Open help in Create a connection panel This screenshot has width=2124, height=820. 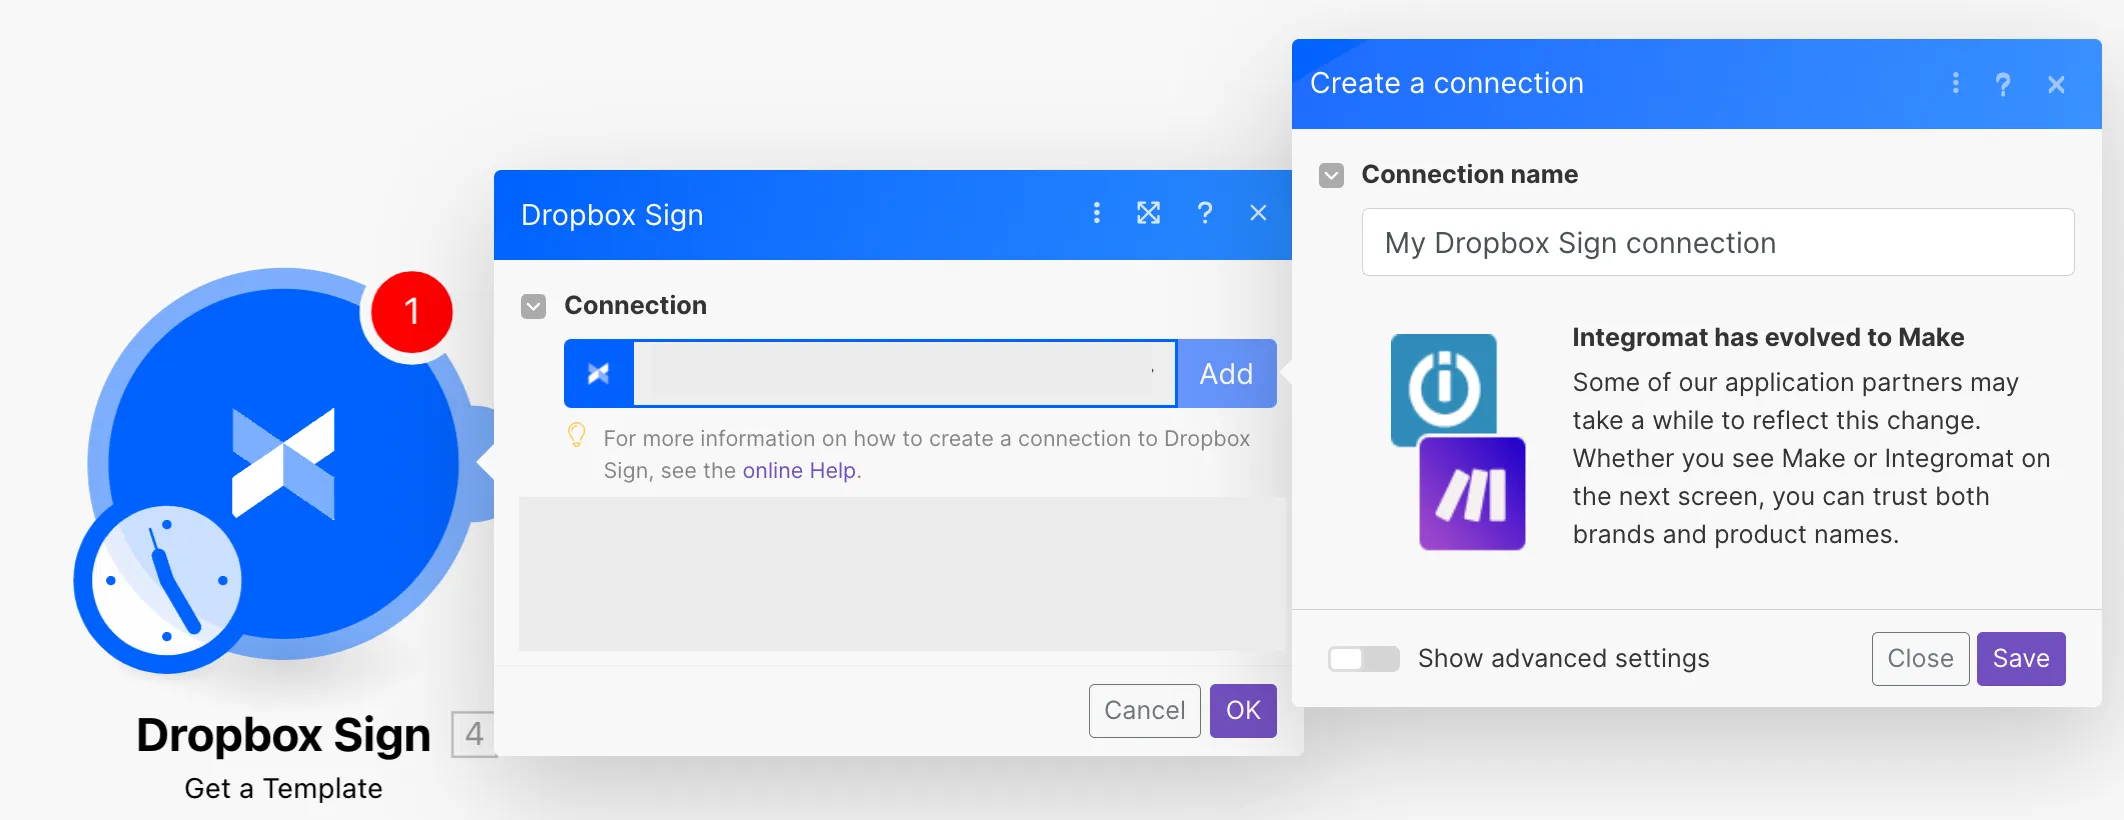tap(2003, 84)
